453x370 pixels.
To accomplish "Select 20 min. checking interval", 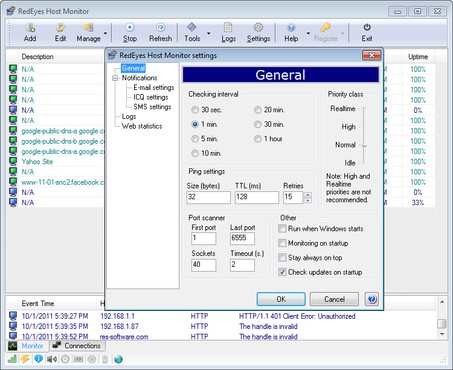I will (x=258, y=110).
